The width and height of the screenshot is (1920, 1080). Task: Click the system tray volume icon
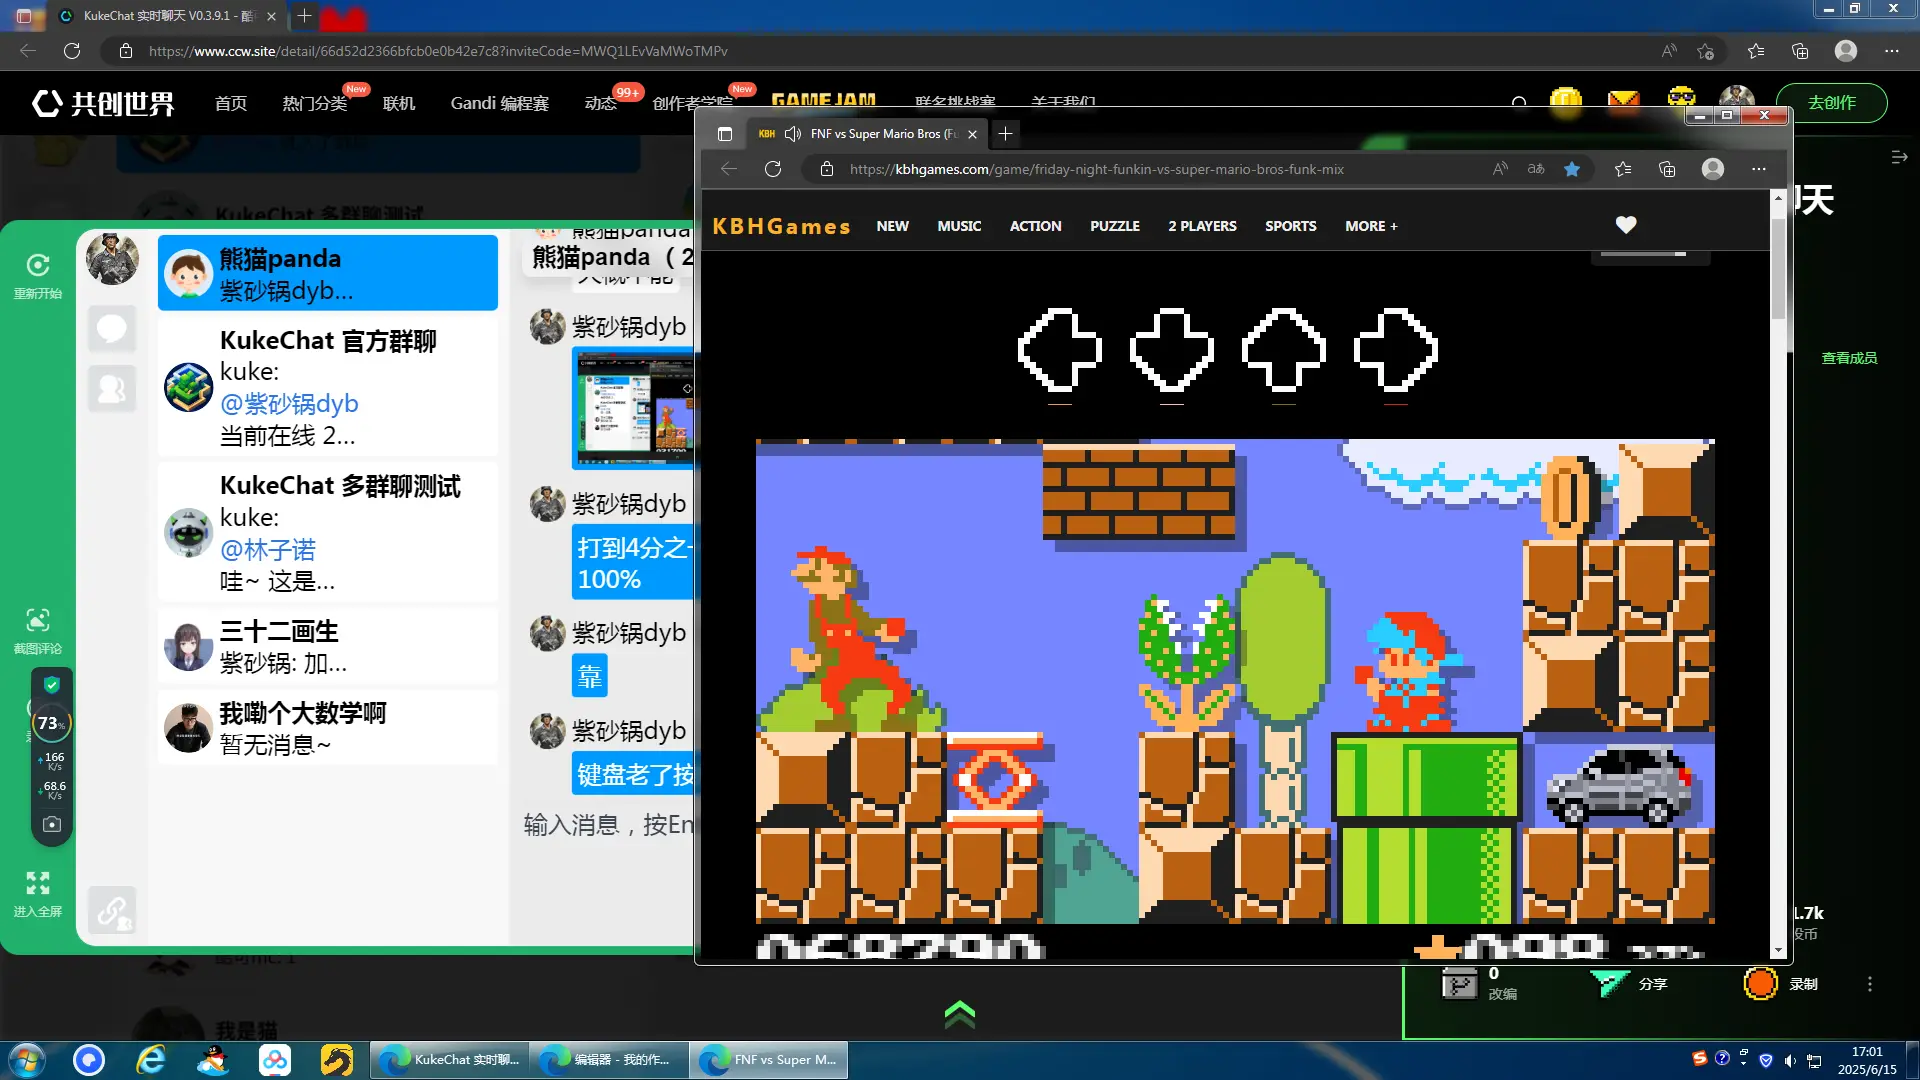(x=1790, y=1060)
